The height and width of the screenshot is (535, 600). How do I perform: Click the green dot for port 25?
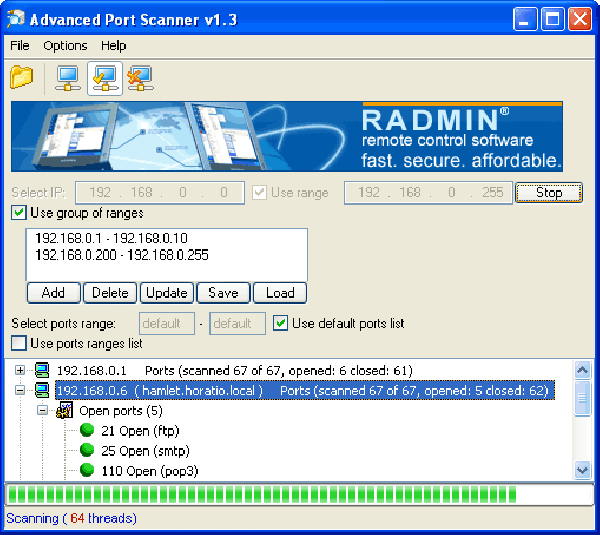tap(87, 450)
